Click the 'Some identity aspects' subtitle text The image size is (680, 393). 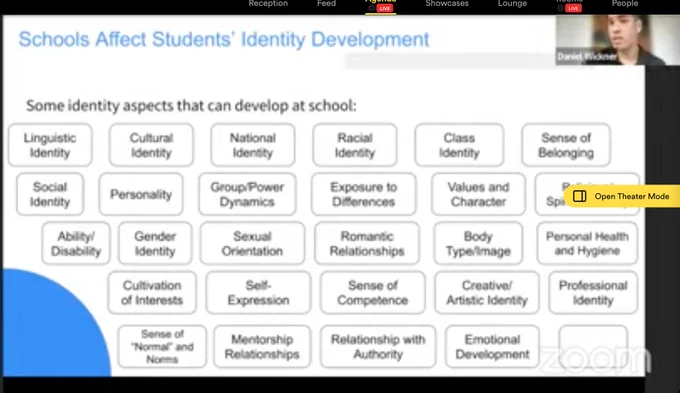pos(191,105)
